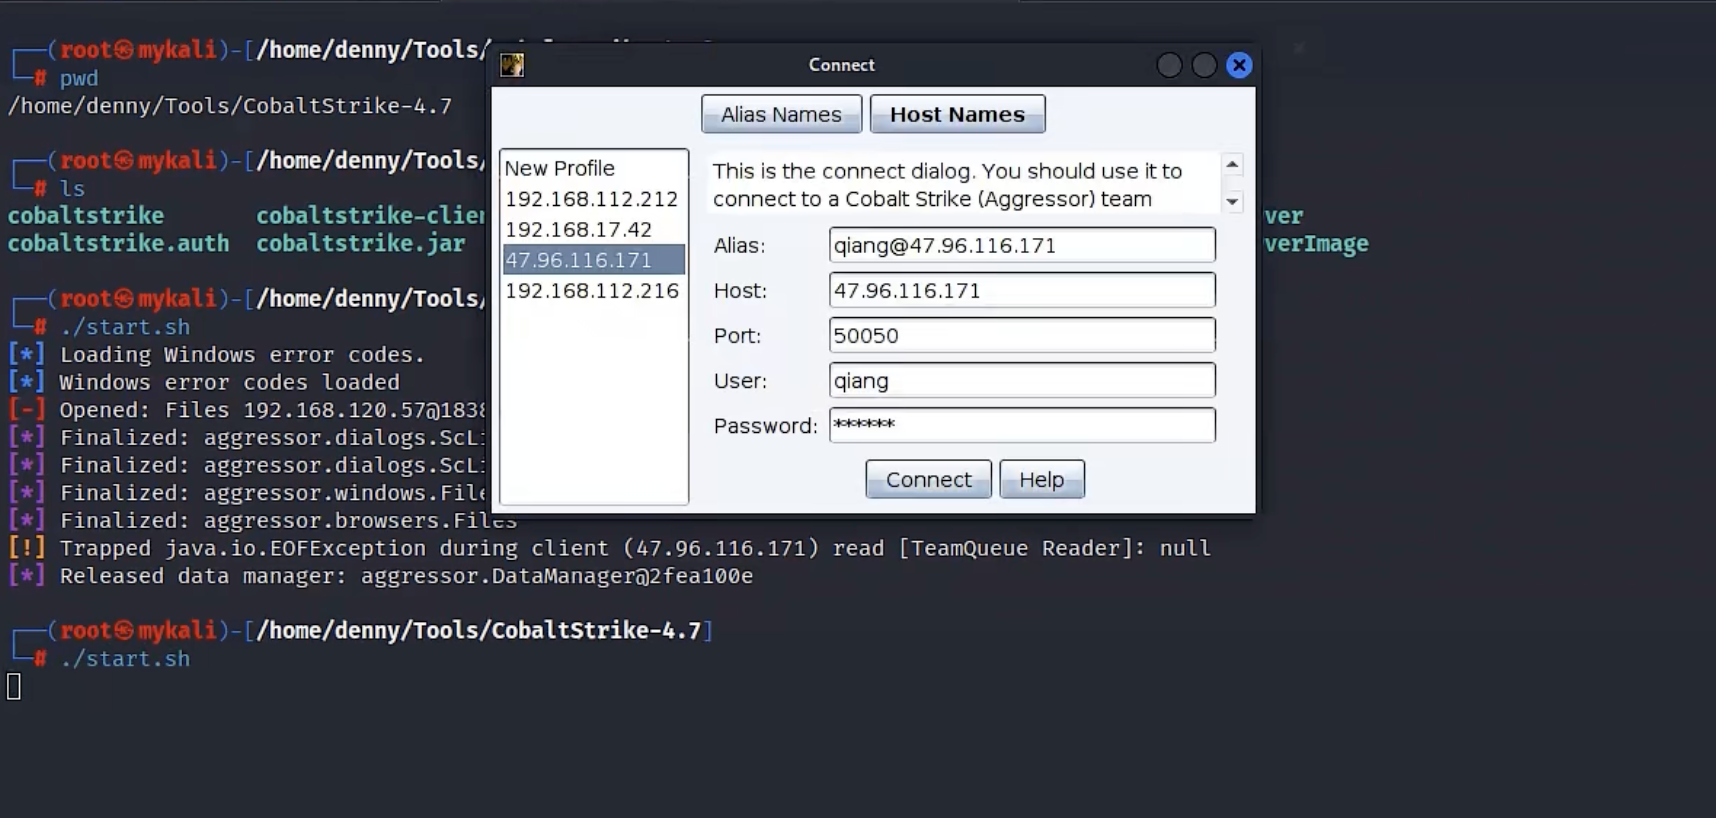This screenshot has width=1716, height=818.
Task: Click cobaltstrike.auth in terminal listing
Action: (118, 243)
